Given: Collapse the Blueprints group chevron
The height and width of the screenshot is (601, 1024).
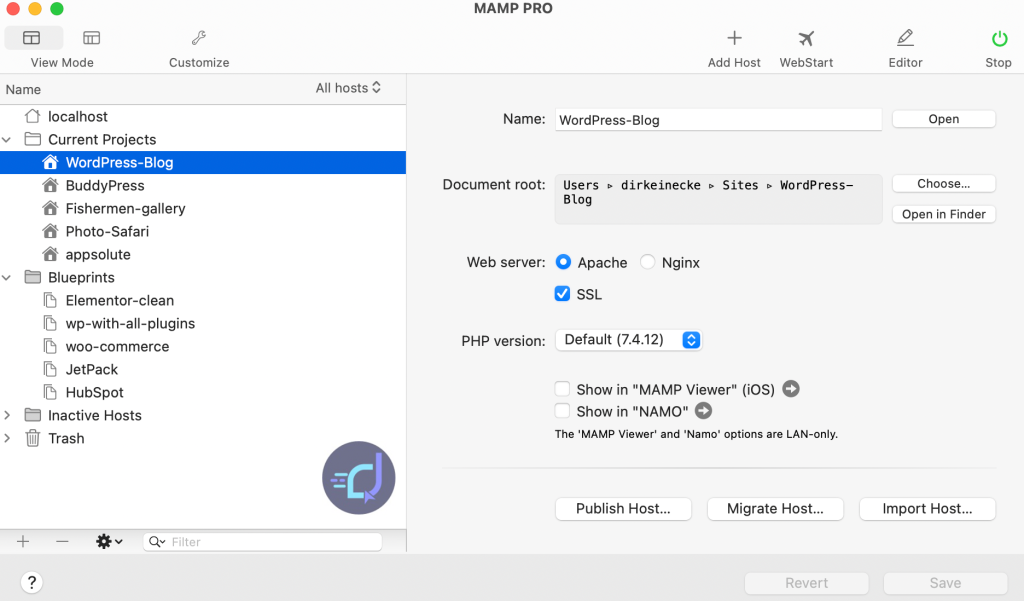Looking at the screenshot, I should (x=7, y=278).
